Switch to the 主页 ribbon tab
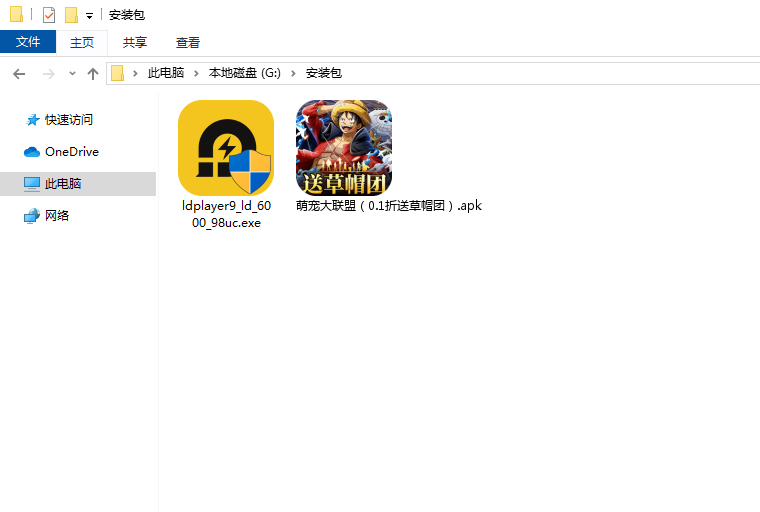The width and height of the screenshot is (760, 512). tap(82, 42)
